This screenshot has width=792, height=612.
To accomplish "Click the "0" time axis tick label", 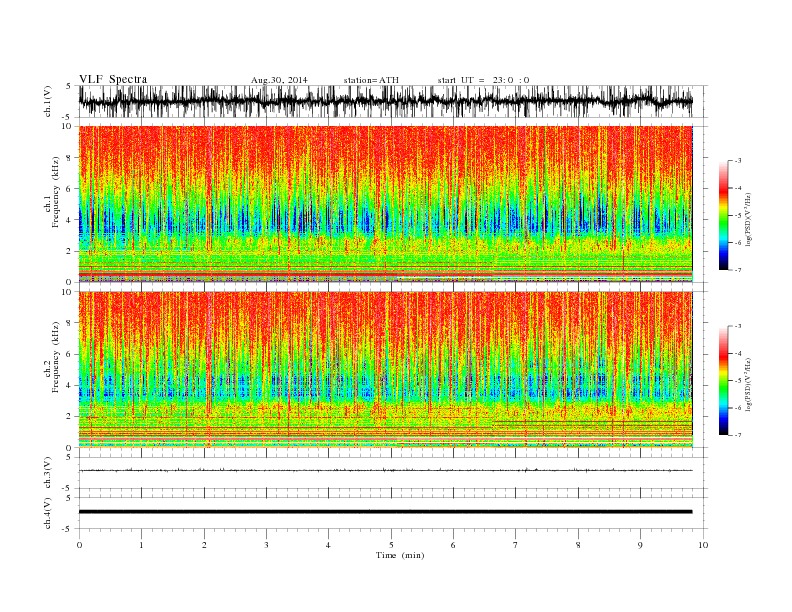I will [x=79, y=545].
